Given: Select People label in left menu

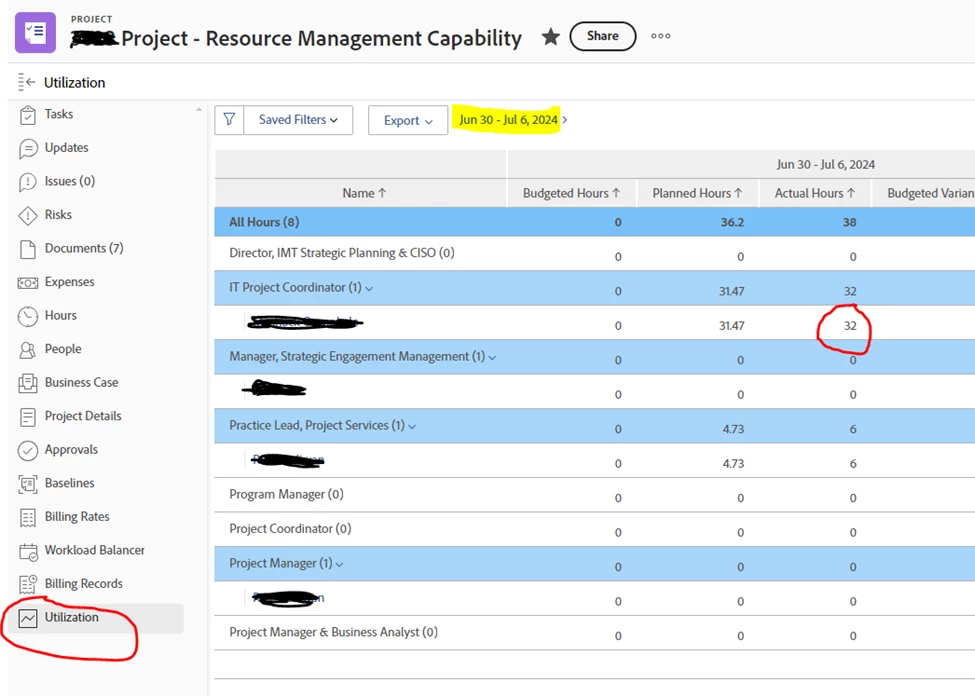Looking at the screenshot, I should tap(63, 349).
